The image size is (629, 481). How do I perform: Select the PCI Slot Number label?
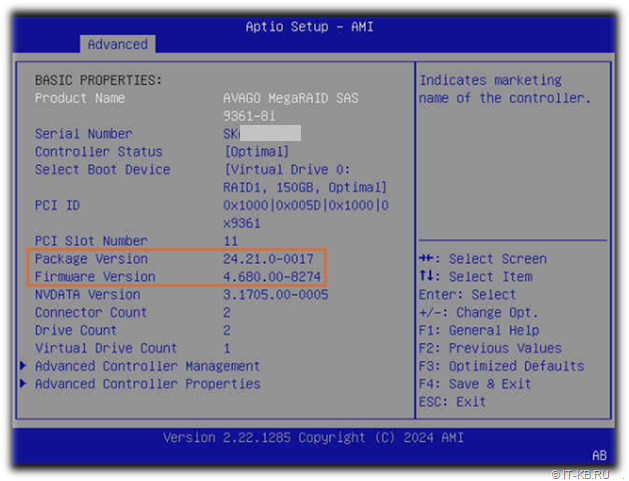pyautogui.click(x=91, y=241)
